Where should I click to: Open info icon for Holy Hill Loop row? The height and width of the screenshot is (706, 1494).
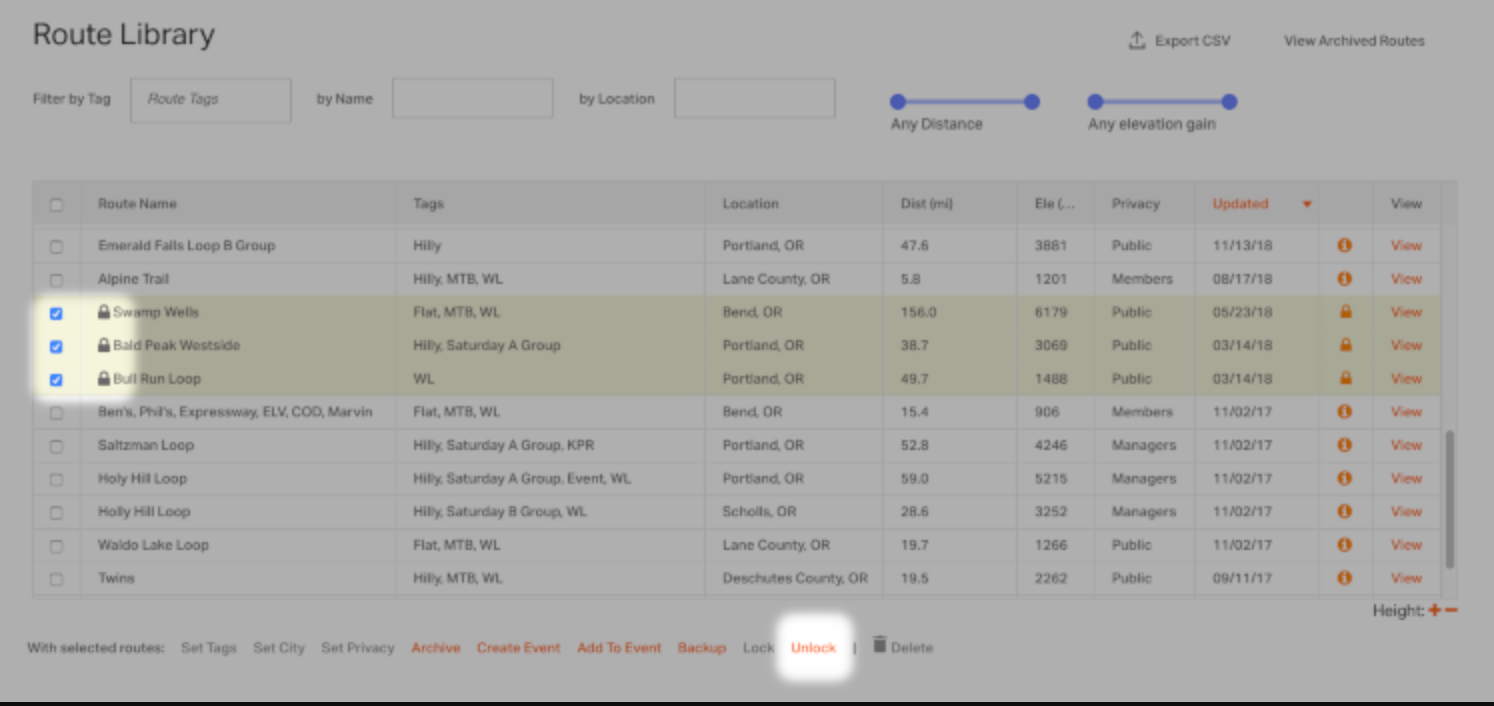[1344, 478]
